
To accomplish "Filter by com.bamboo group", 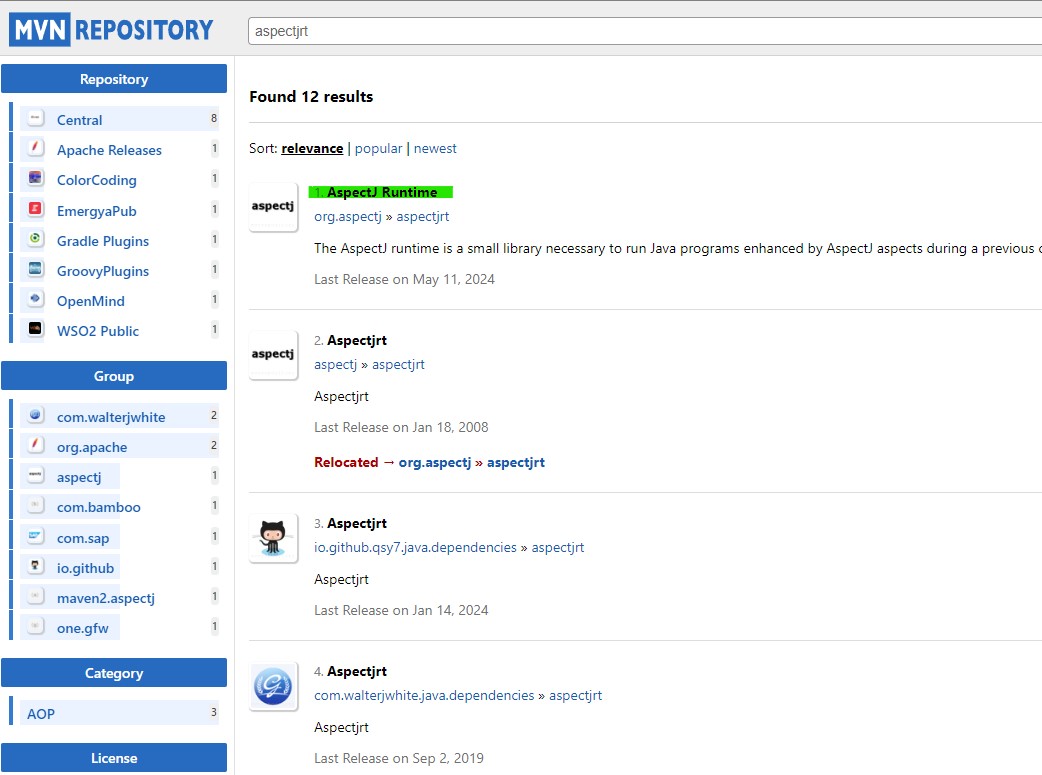I will (98, 507).
